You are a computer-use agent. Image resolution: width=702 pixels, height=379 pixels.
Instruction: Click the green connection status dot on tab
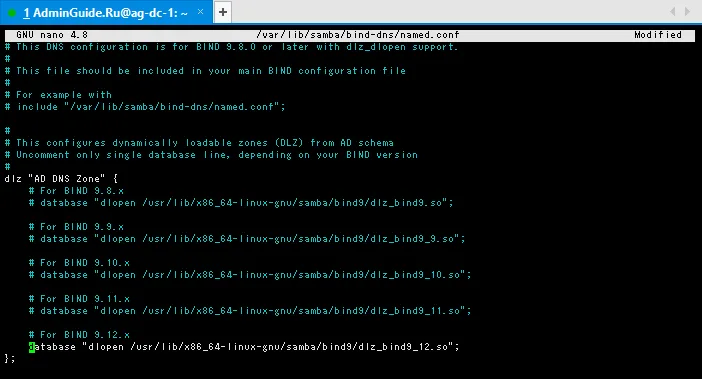(12, 13)
